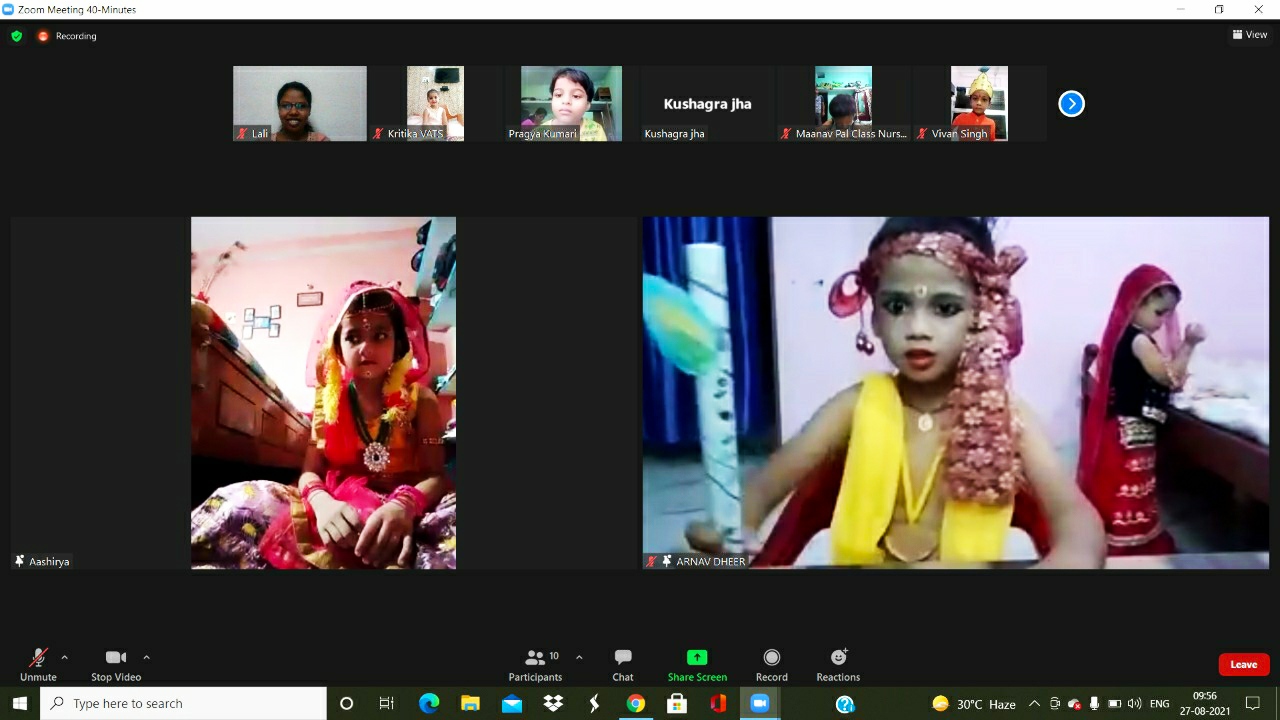Open the notification center icon

(1253, 704)
